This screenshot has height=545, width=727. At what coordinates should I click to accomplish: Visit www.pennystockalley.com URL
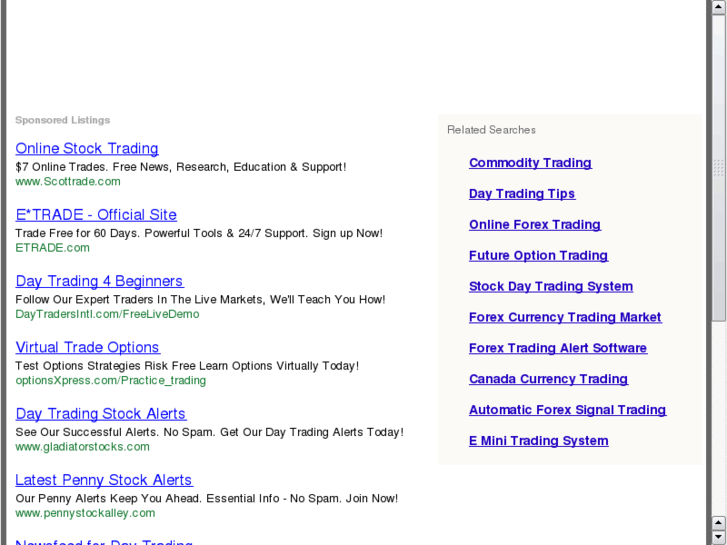coord(85,513)
